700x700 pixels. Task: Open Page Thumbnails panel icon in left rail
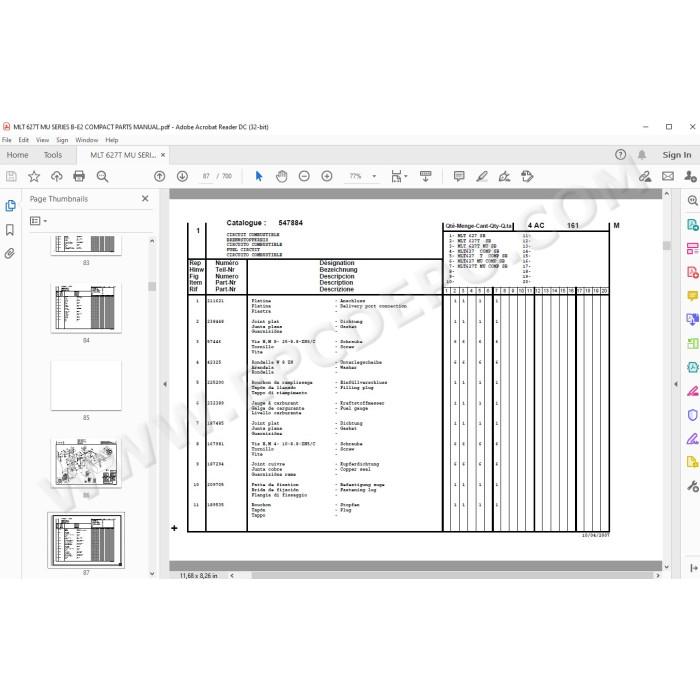point(10,206)
